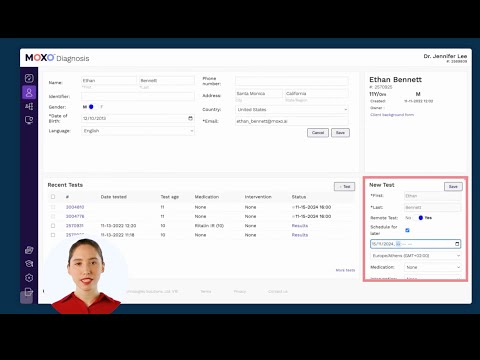Image resolution: width=480 pixels, height=360 pixels.
Task: Select the highlighted patients person icon
Action: coord(29,92)
